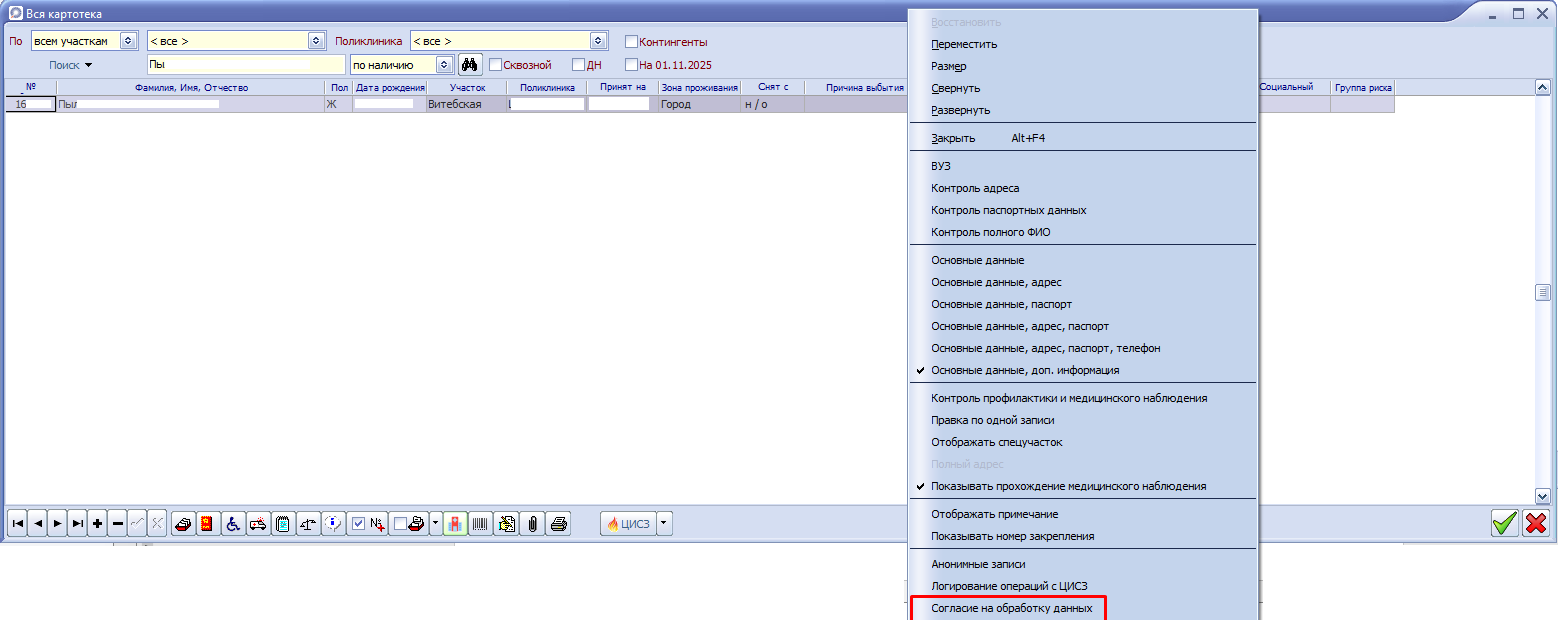Click the paperclip attachment icon
This screenshot has width=1558, height=620.
533,523
